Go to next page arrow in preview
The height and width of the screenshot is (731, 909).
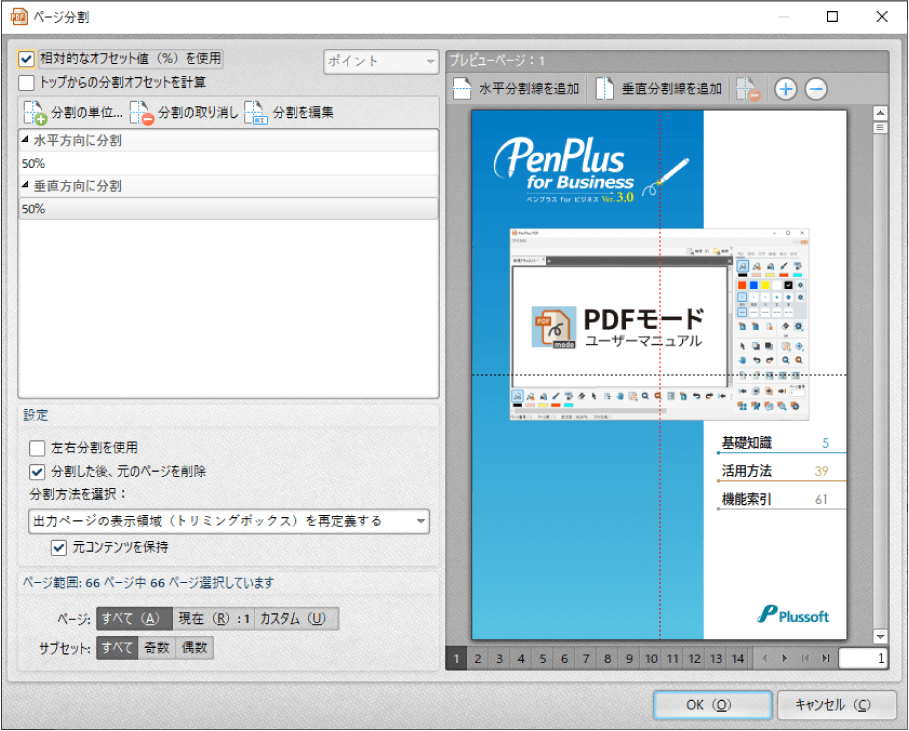click(784, 658)
